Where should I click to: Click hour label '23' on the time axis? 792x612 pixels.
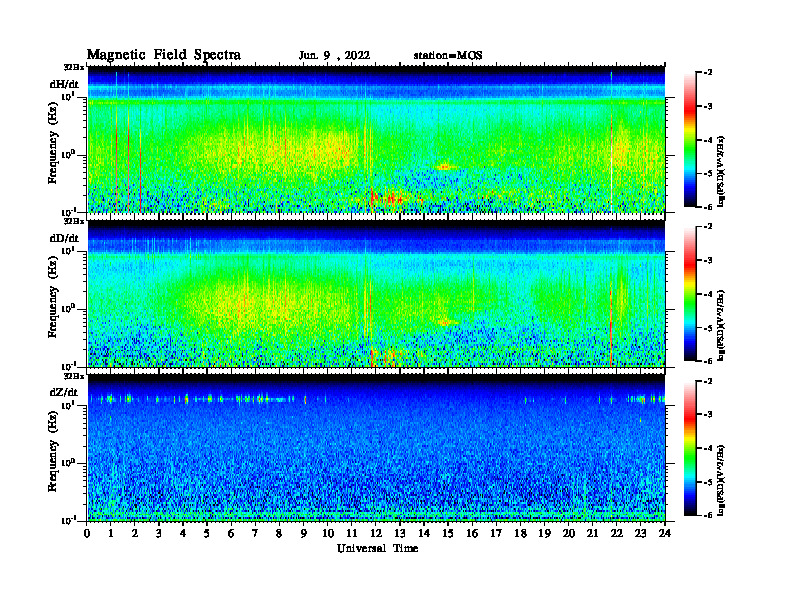pos(640,533)
